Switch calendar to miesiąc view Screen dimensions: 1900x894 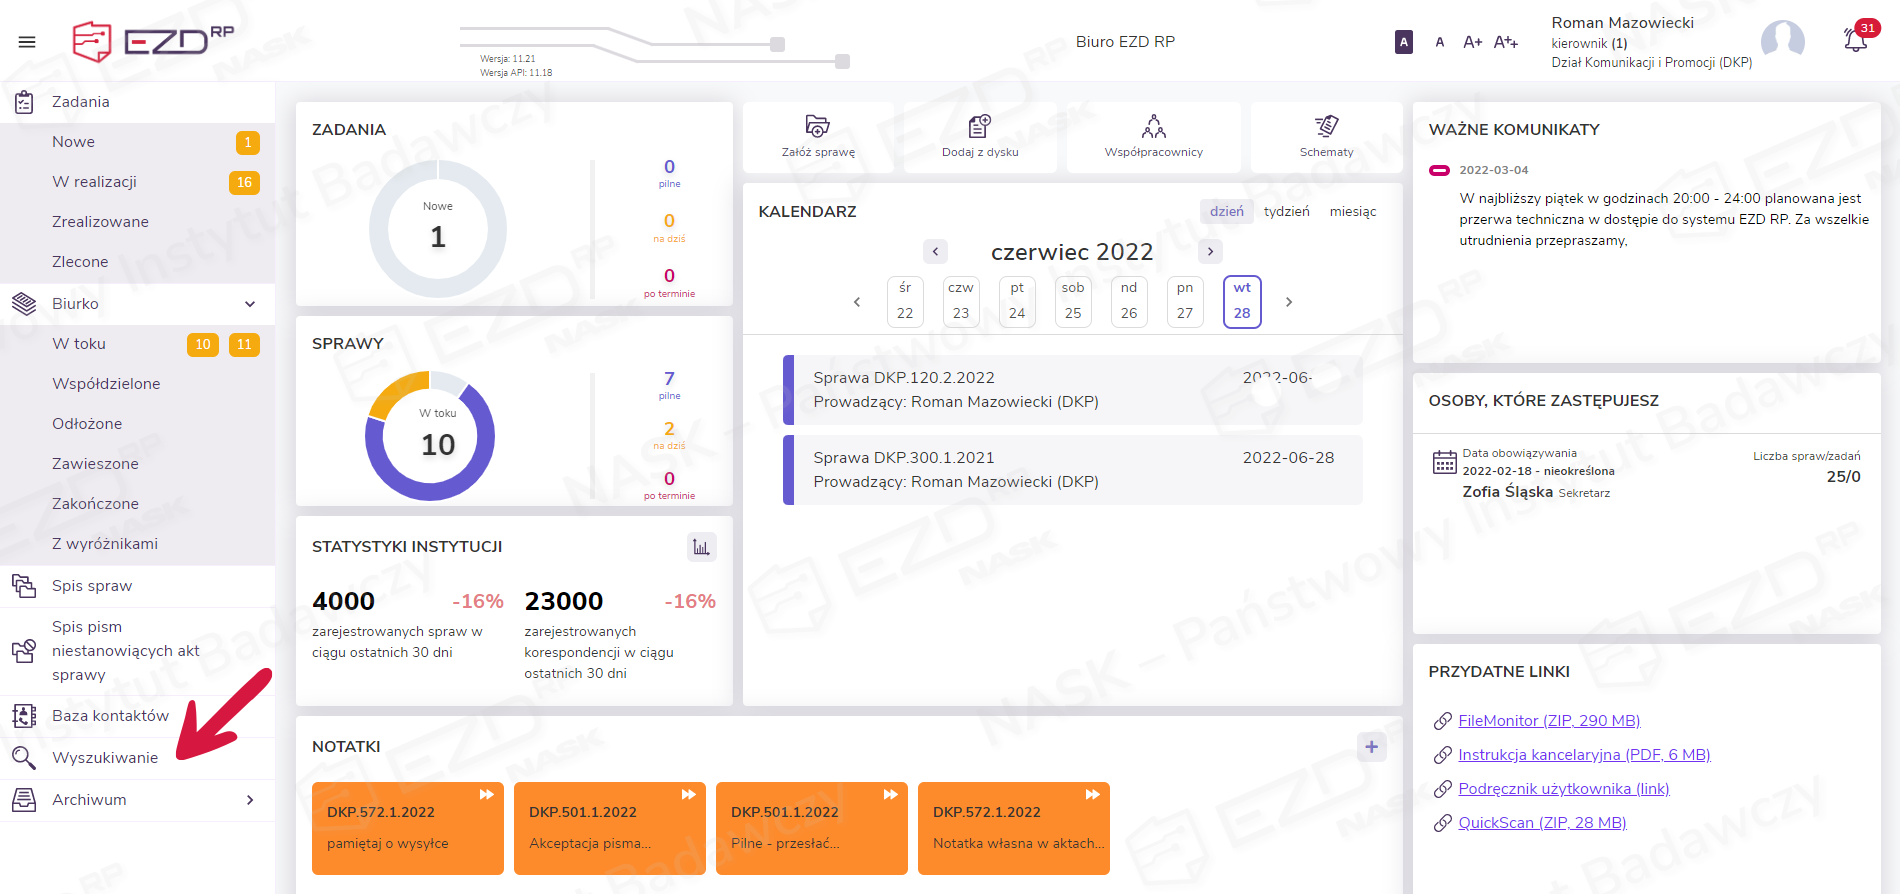point(1352,212)
